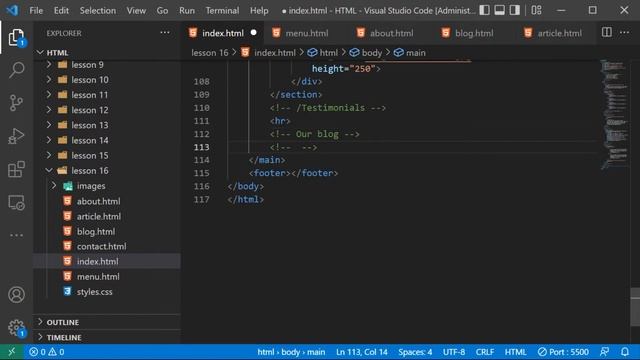Expand the lesson 15 folder
Viewport: 640px width, 360px height.
point(49,155)
